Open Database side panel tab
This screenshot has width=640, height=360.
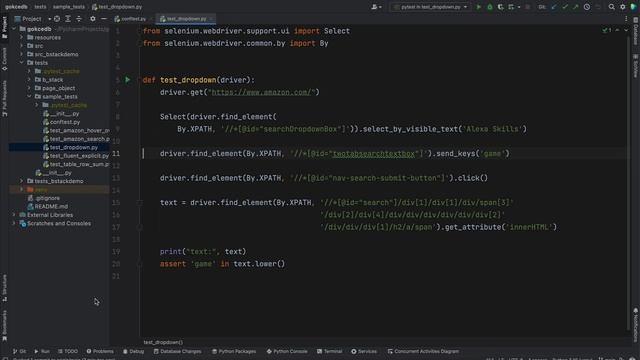pyautogui.click(x=636, y=31)
